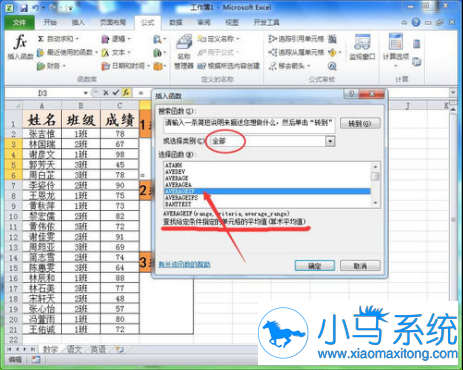Open customize quick access toolbar arrow
This screenshot has height=370, width=463.
click(70, 8)
